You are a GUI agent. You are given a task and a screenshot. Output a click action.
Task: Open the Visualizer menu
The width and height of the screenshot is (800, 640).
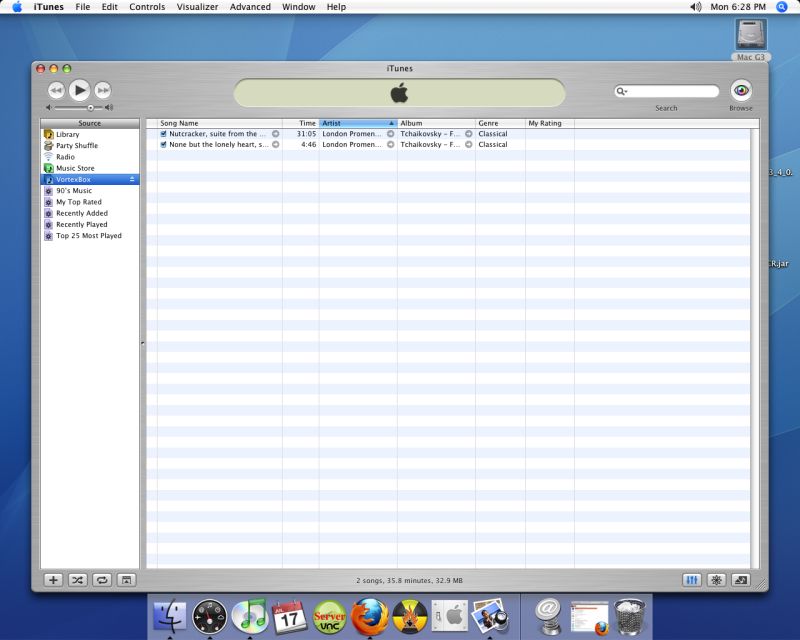pyautogui.click(x=197, y=7)
